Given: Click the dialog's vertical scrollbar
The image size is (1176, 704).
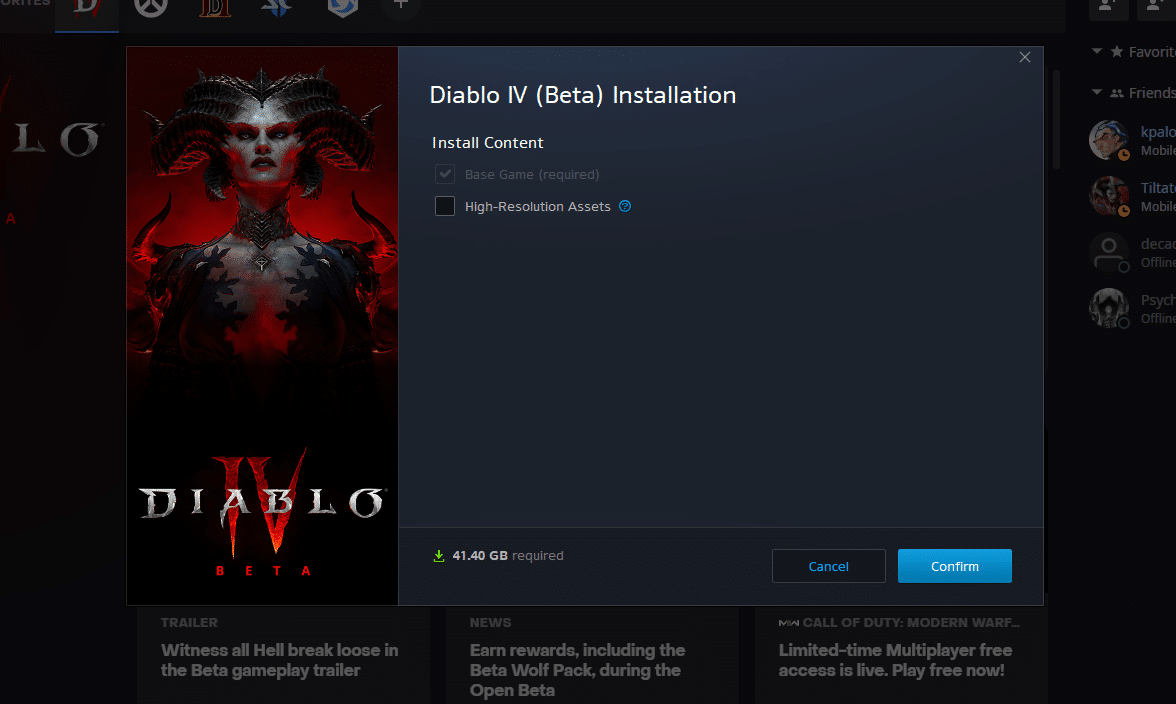Looking at the screenshot, I should pos(1056,118).
